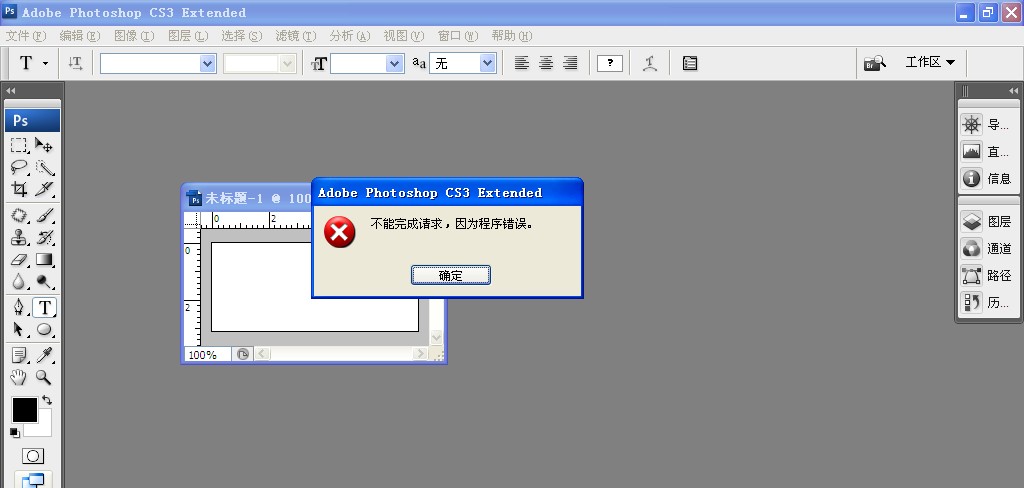Toggle text orientation in options bar
The height and width of the screenshot is (488, 1024).
76,63
